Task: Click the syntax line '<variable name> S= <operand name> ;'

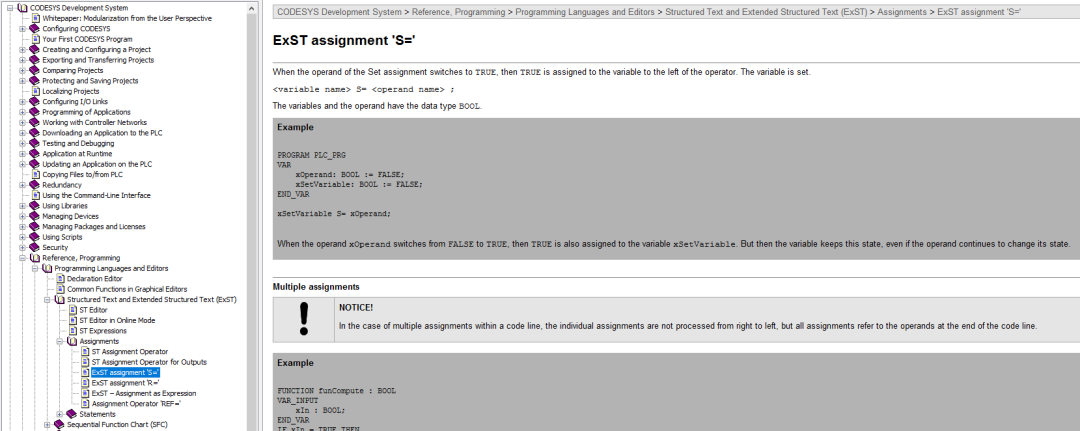Action: coord(364,90)
